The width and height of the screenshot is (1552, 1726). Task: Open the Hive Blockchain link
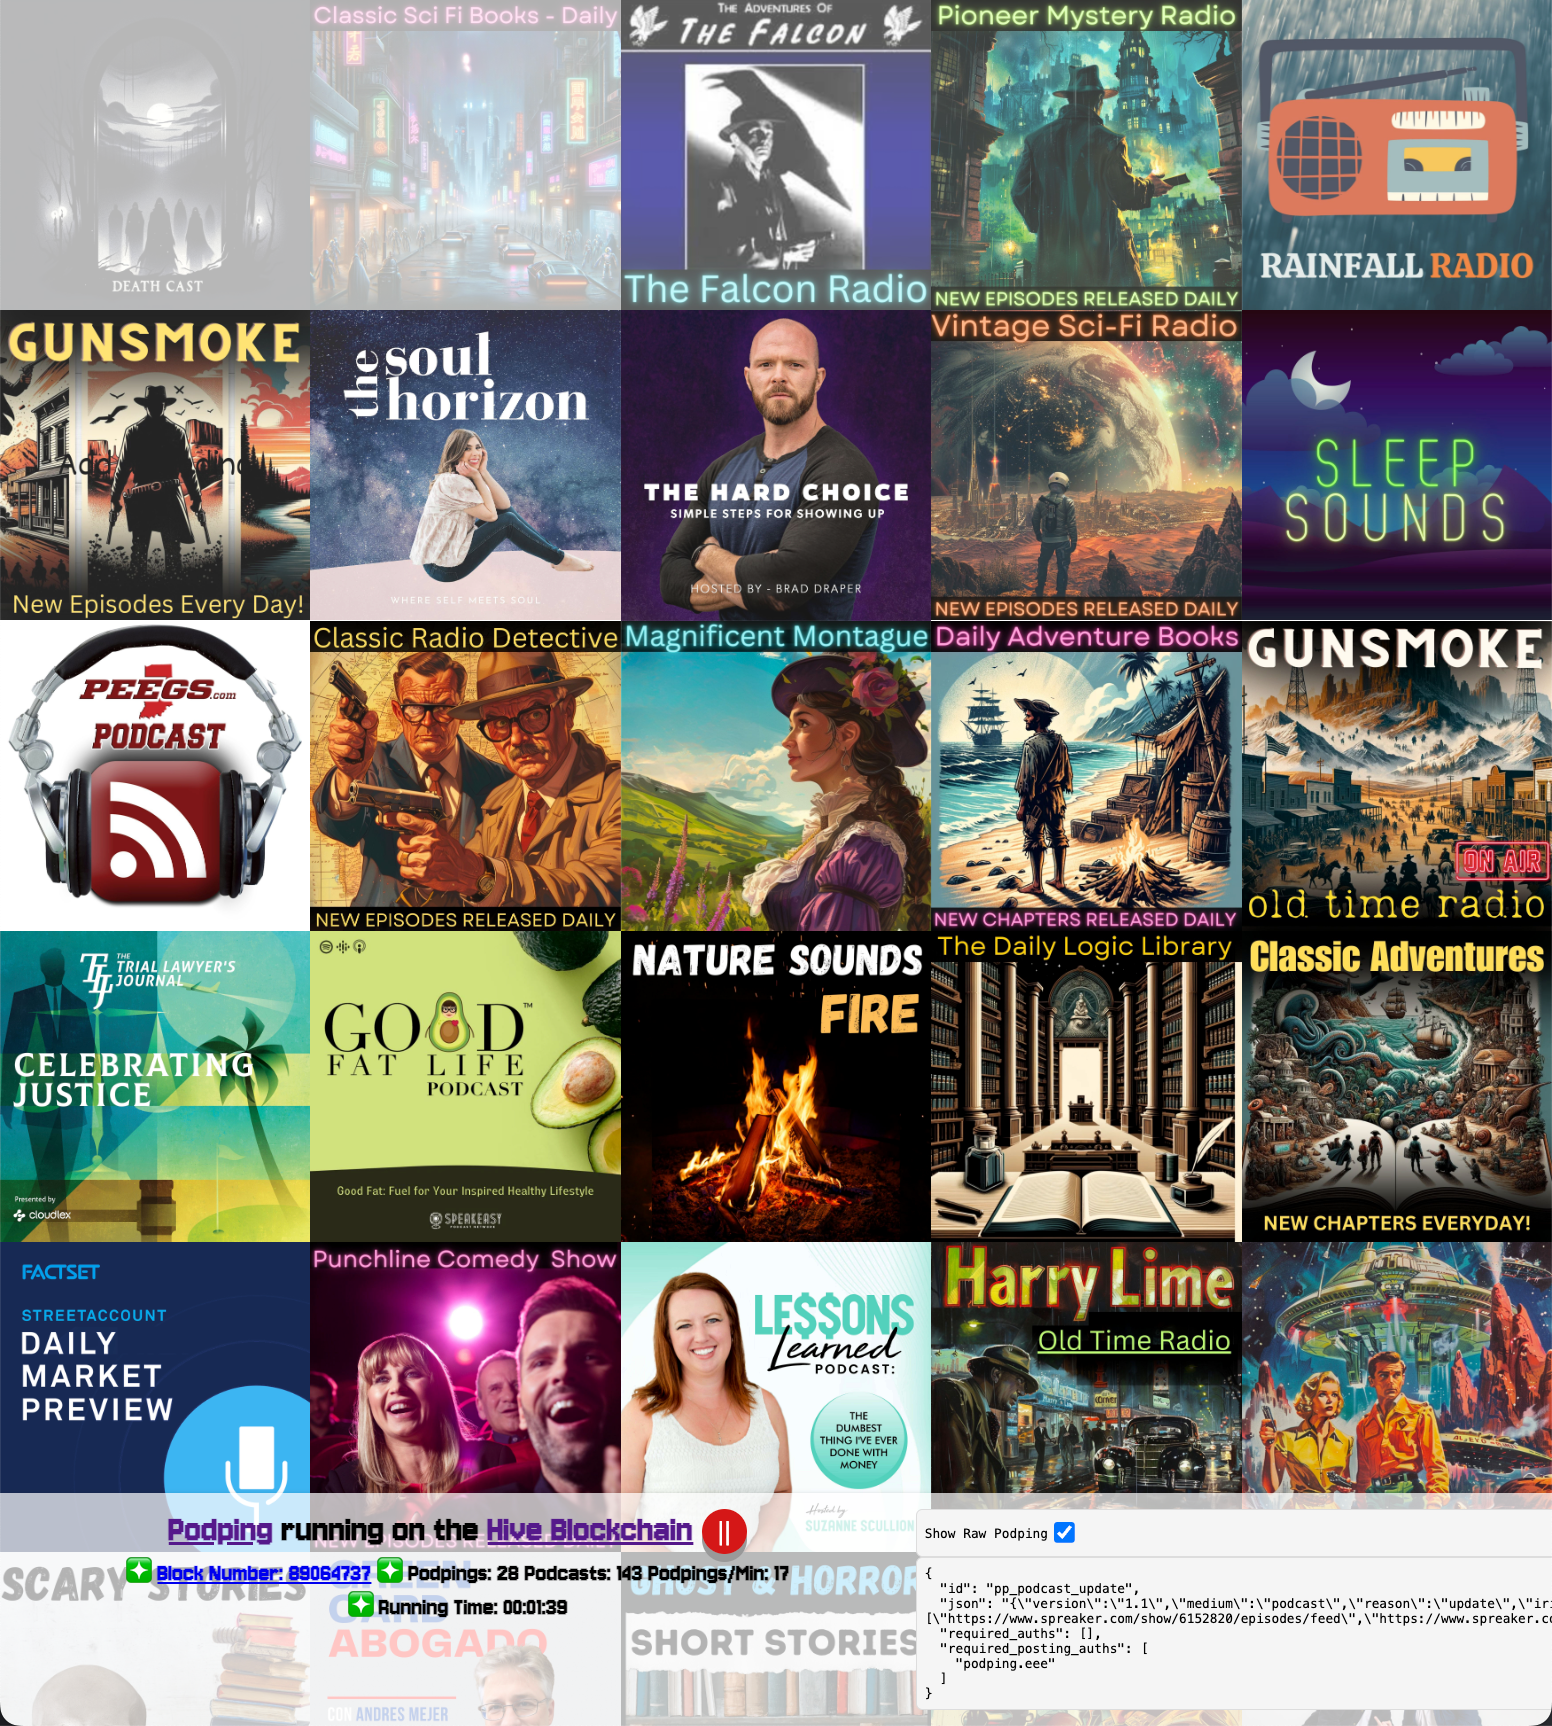pyautogui.click(x=589, y=1530)
